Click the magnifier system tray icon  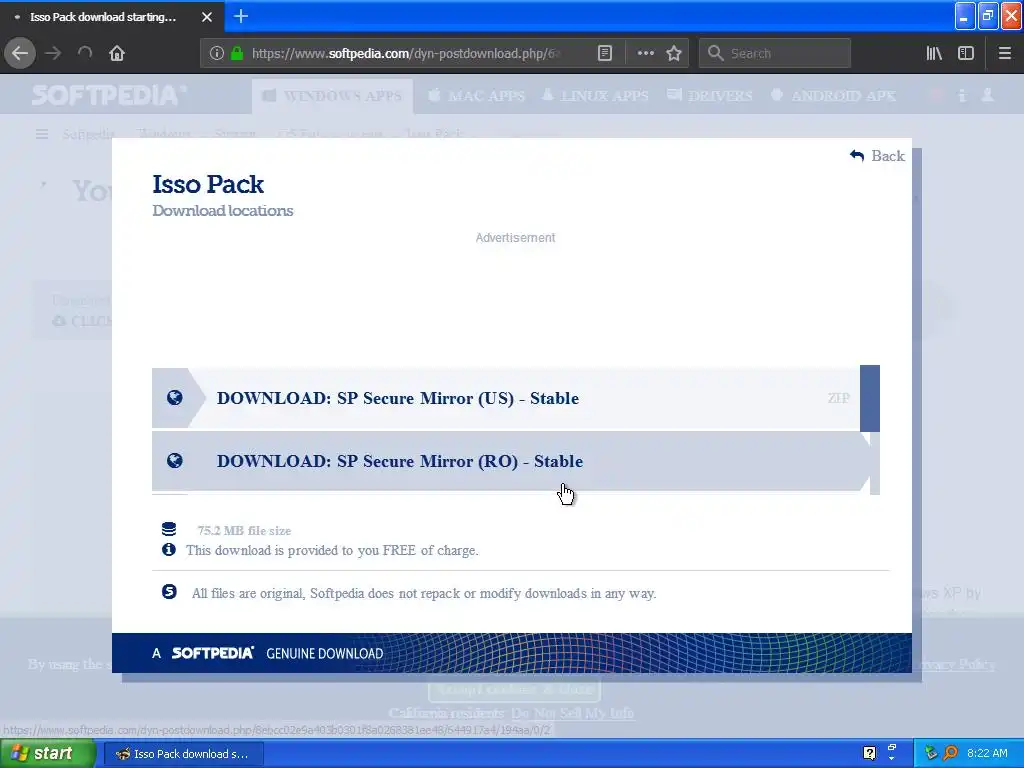point(950,754)
